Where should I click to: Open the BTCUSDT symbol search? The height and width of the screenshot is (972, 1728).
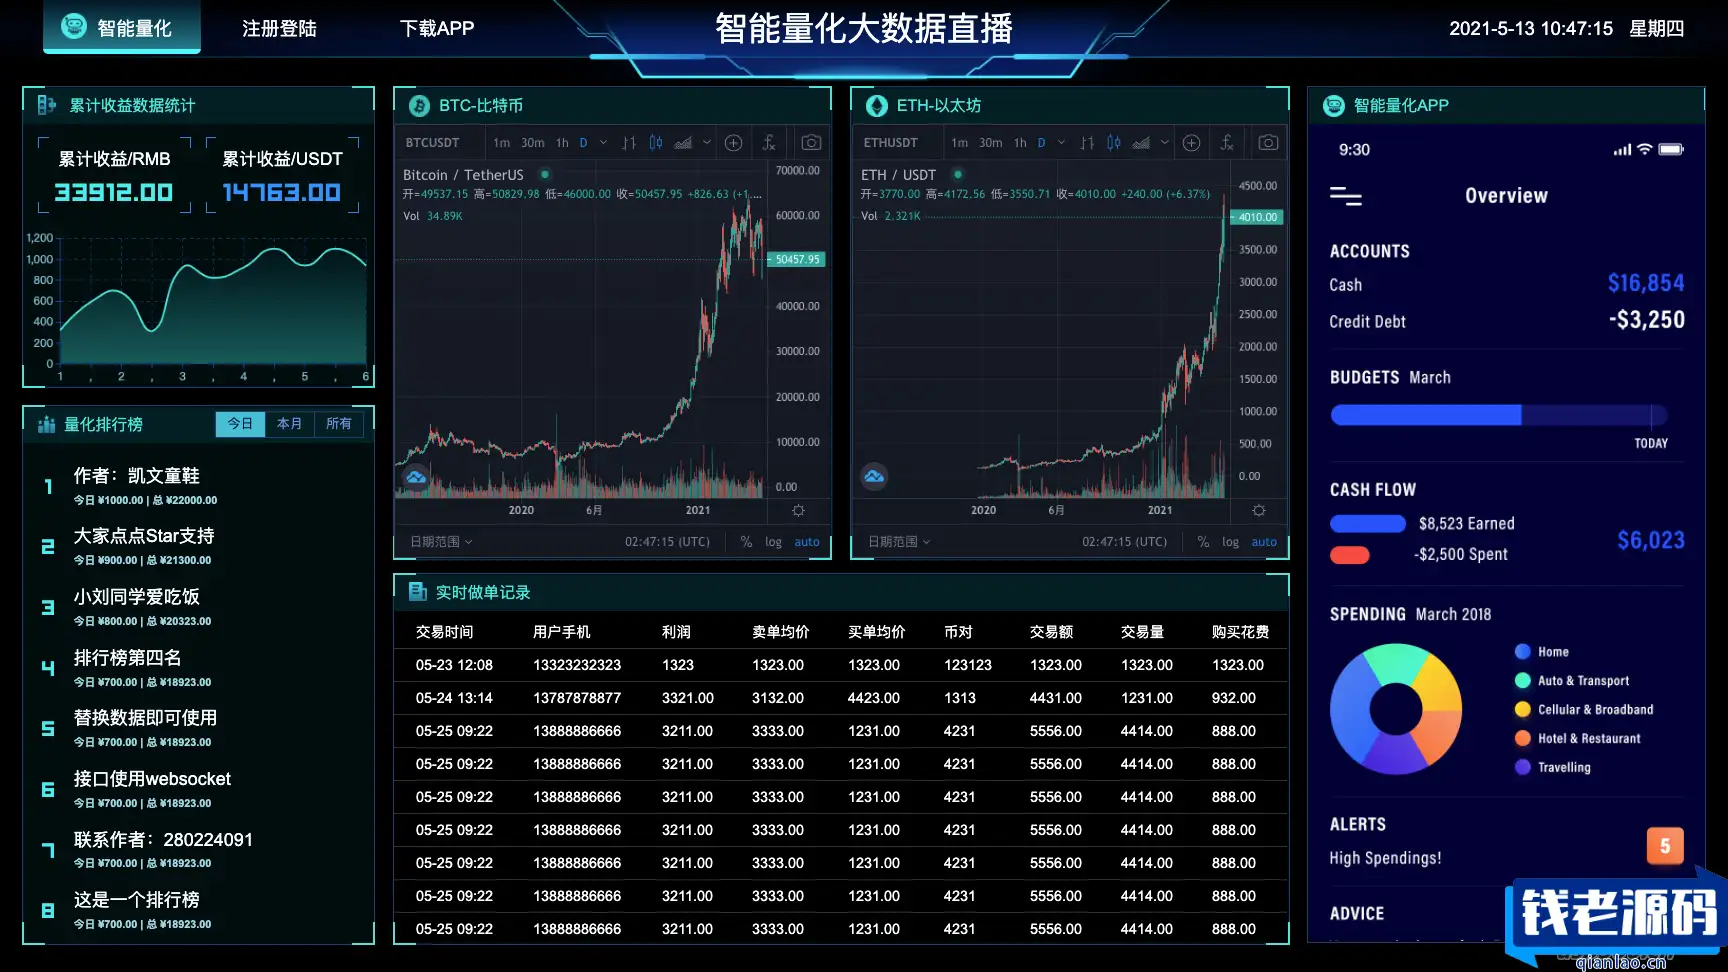(x=432, y=143)
